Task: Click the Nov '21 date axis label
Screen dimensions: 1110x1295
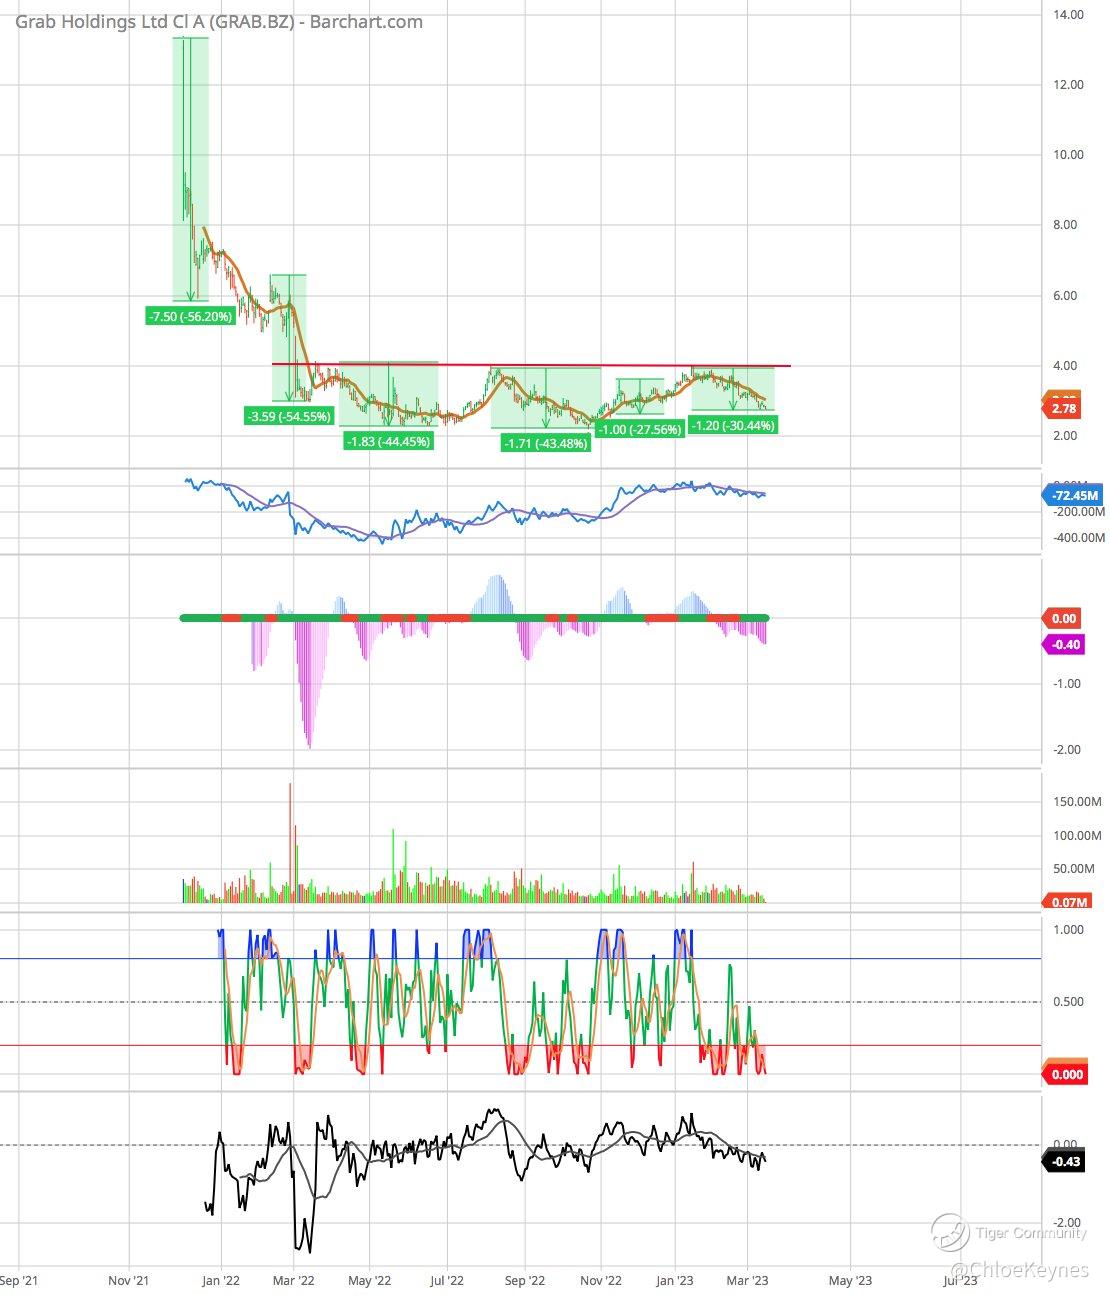Action: click(127, 1280)
